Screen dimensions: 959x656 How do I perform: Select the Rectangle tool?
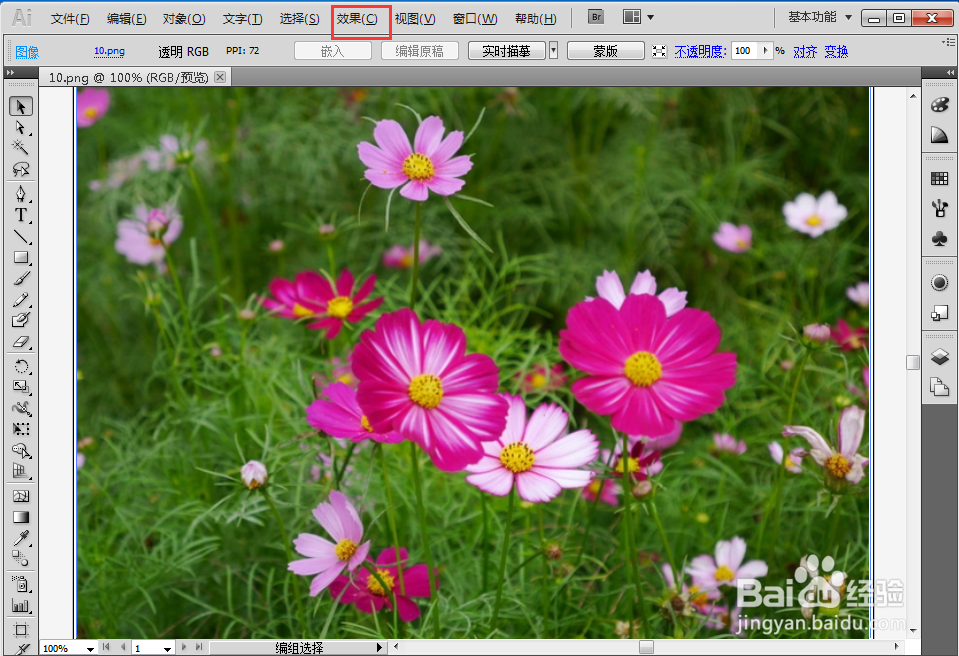click(x=21, y=257)
